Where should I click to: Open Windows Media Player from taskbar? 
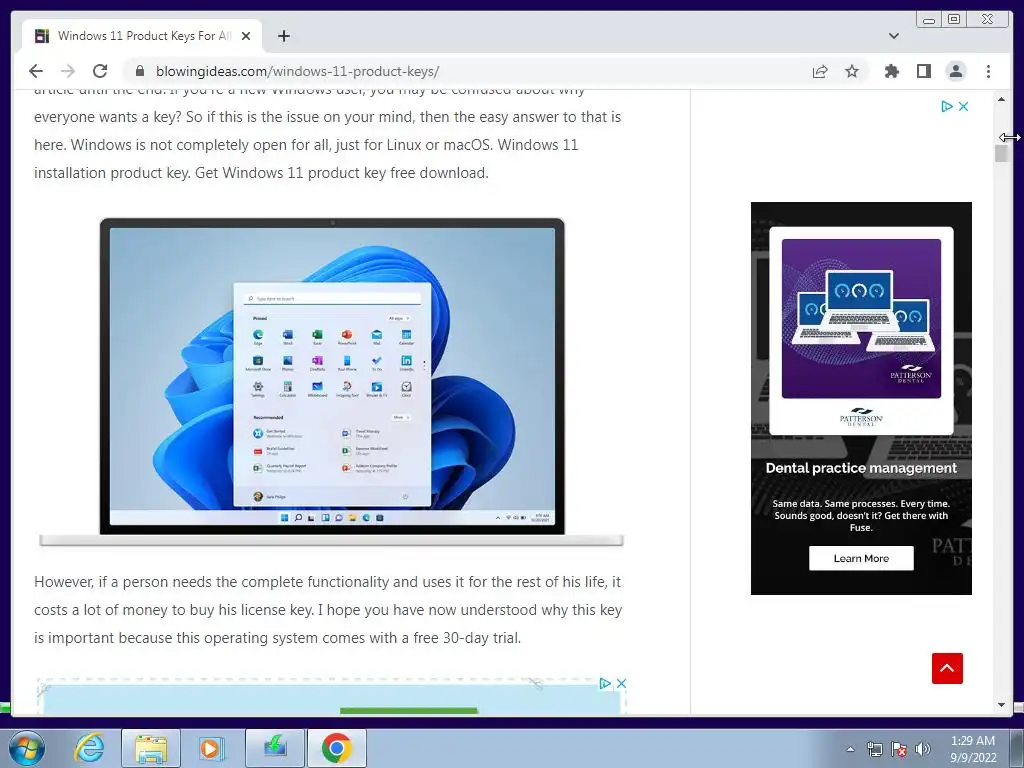tap(212, 748)
